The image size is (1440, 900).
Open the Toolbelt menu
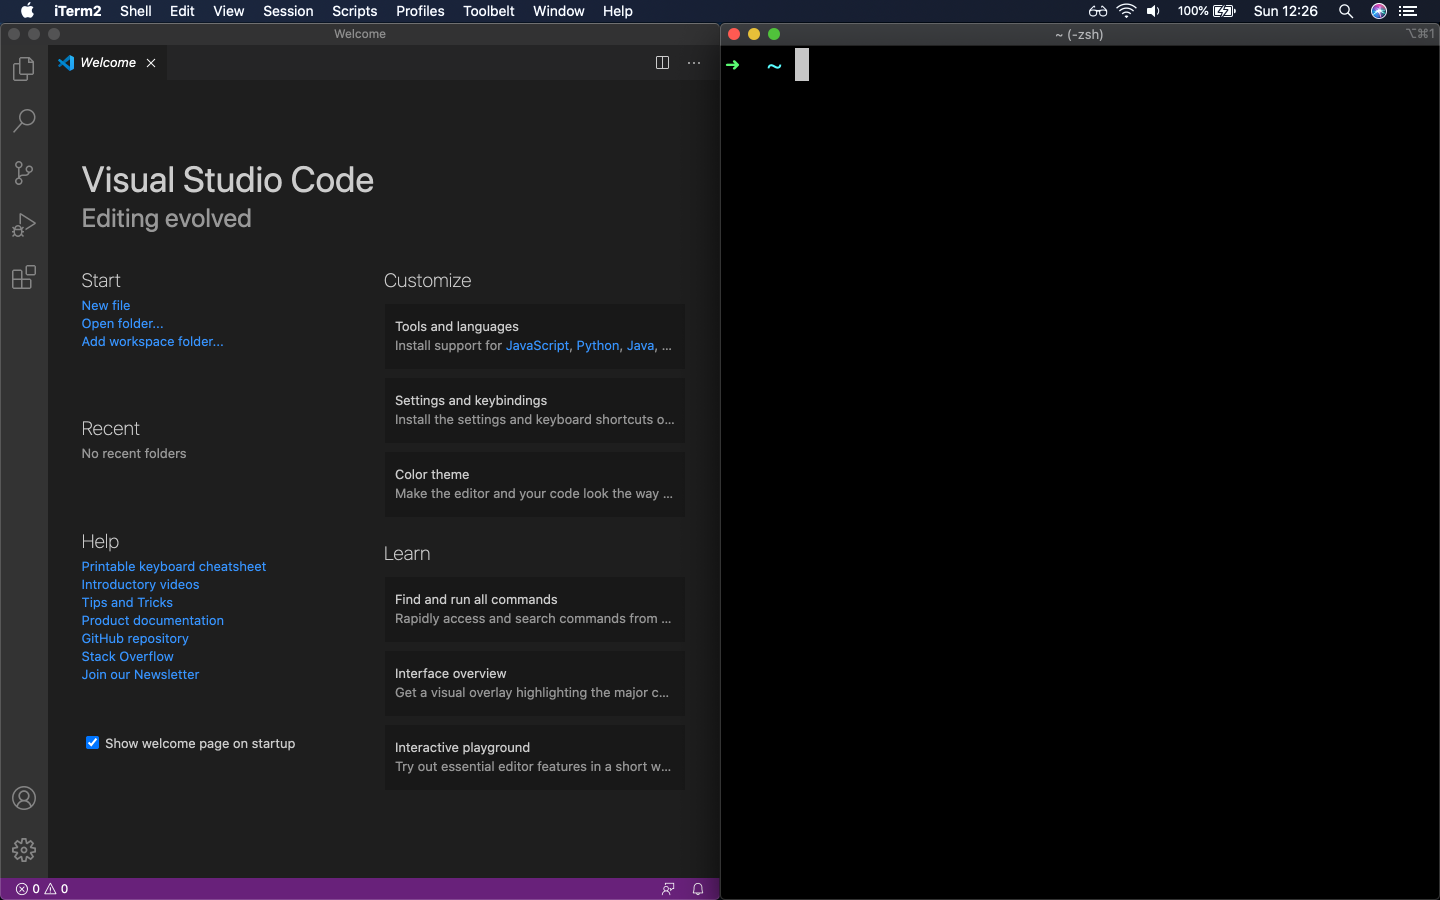pos(488,11)
